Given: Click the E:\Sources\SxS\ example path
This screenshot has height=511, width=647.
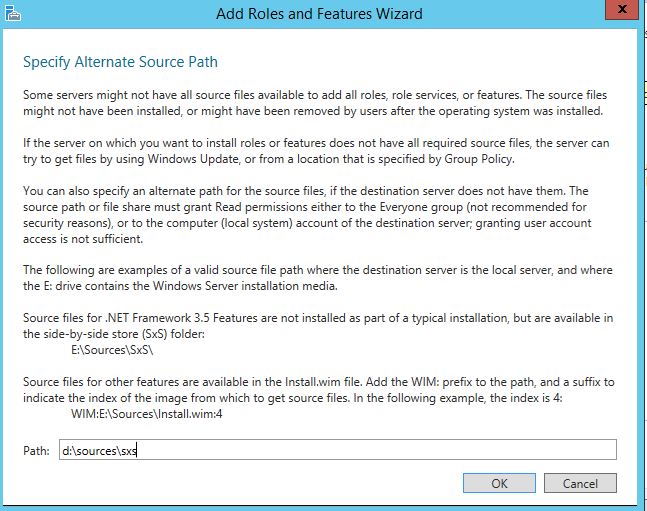Looking at the screenshot, I should tap(112, 350).
